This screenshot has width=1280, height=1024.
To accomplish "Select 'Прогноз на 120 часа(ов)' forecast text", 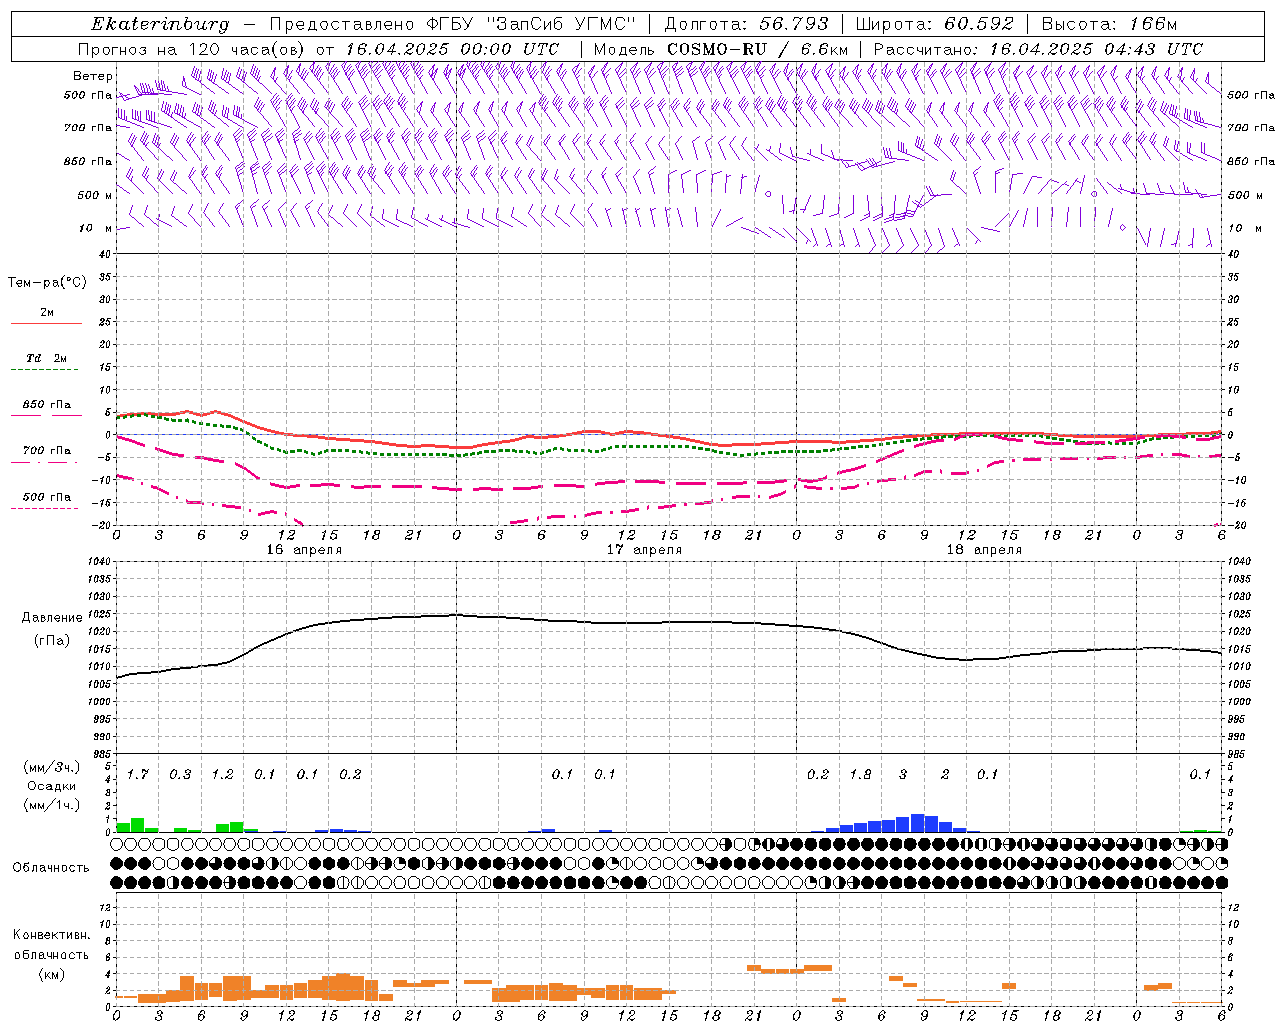I will coord(192,49).
